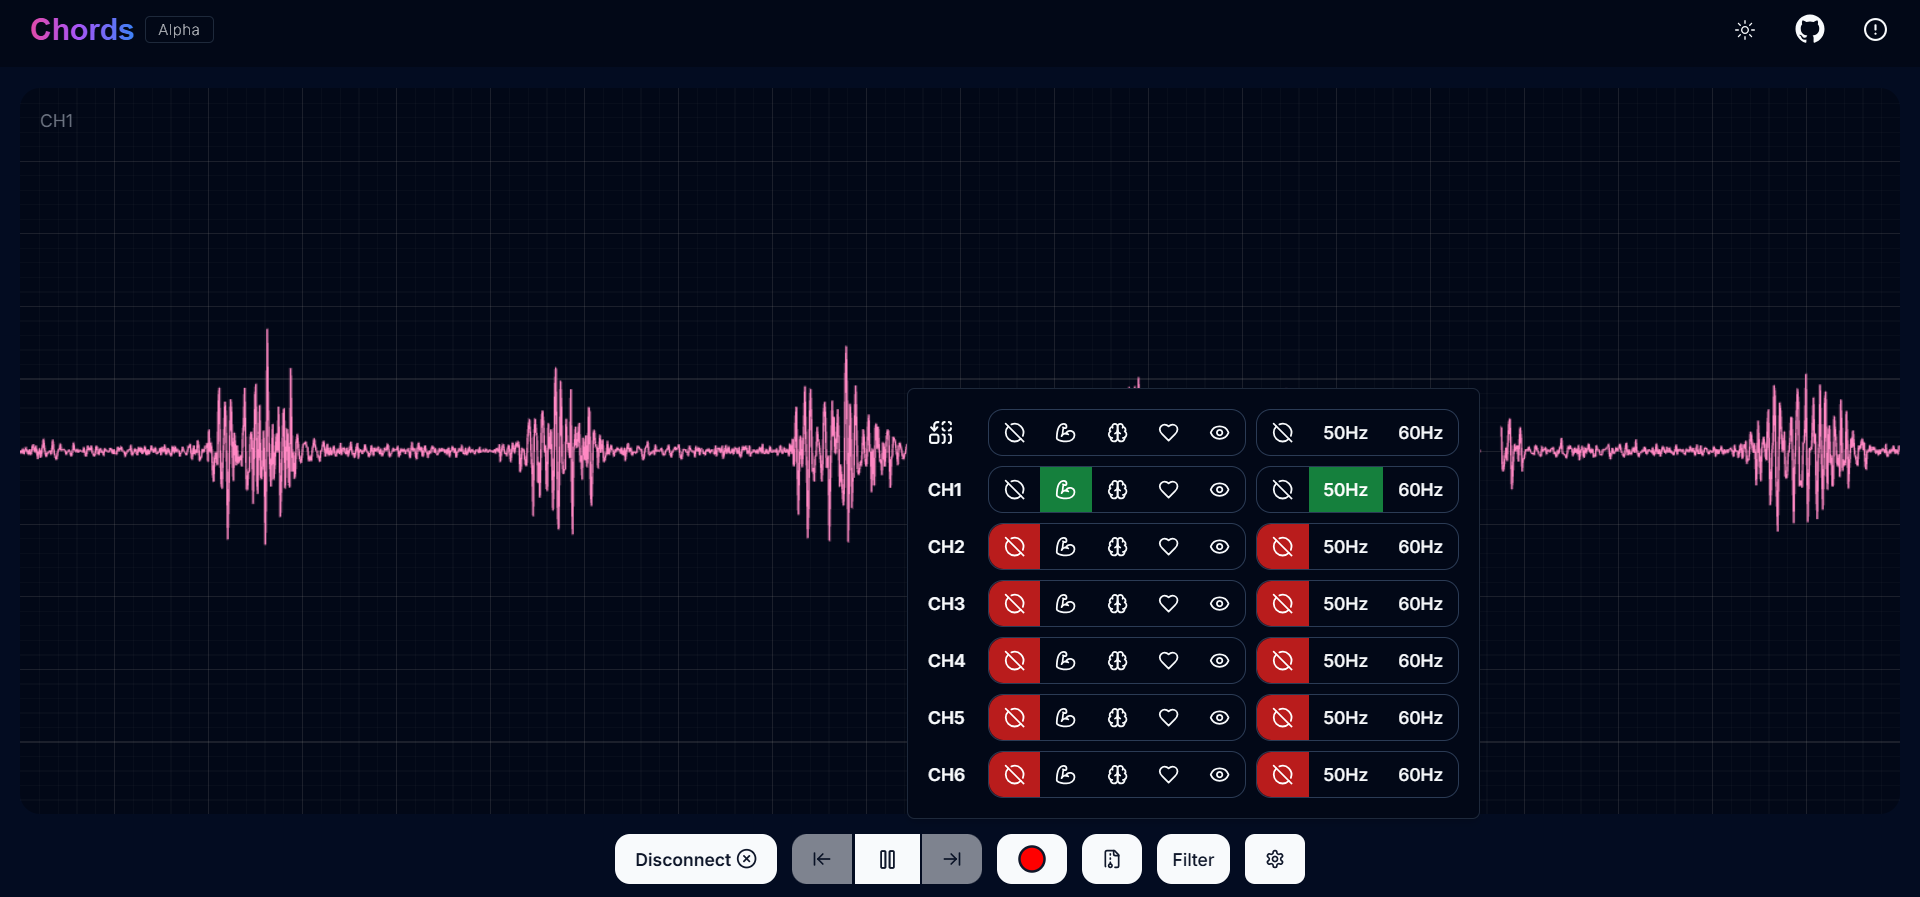Toggle the light/dark theme sun icon
Screen dimensions: 1920x897
coord(1745,30)
